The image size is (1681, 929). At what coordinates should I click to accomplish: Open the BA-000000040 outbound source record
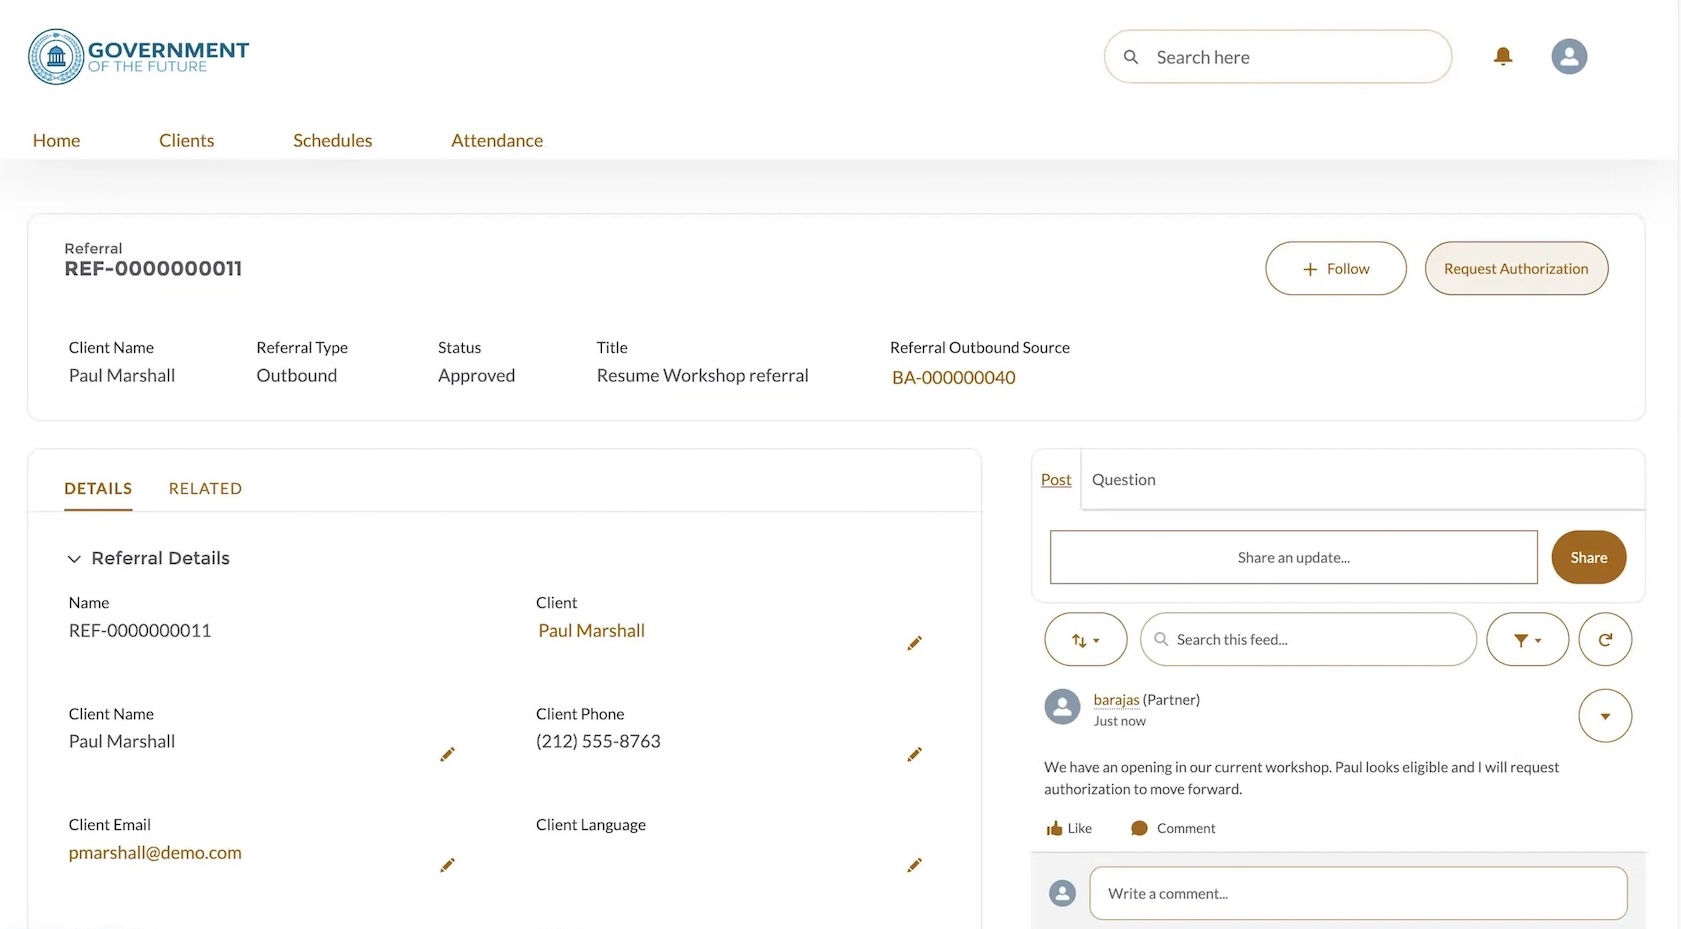[953, 377]
